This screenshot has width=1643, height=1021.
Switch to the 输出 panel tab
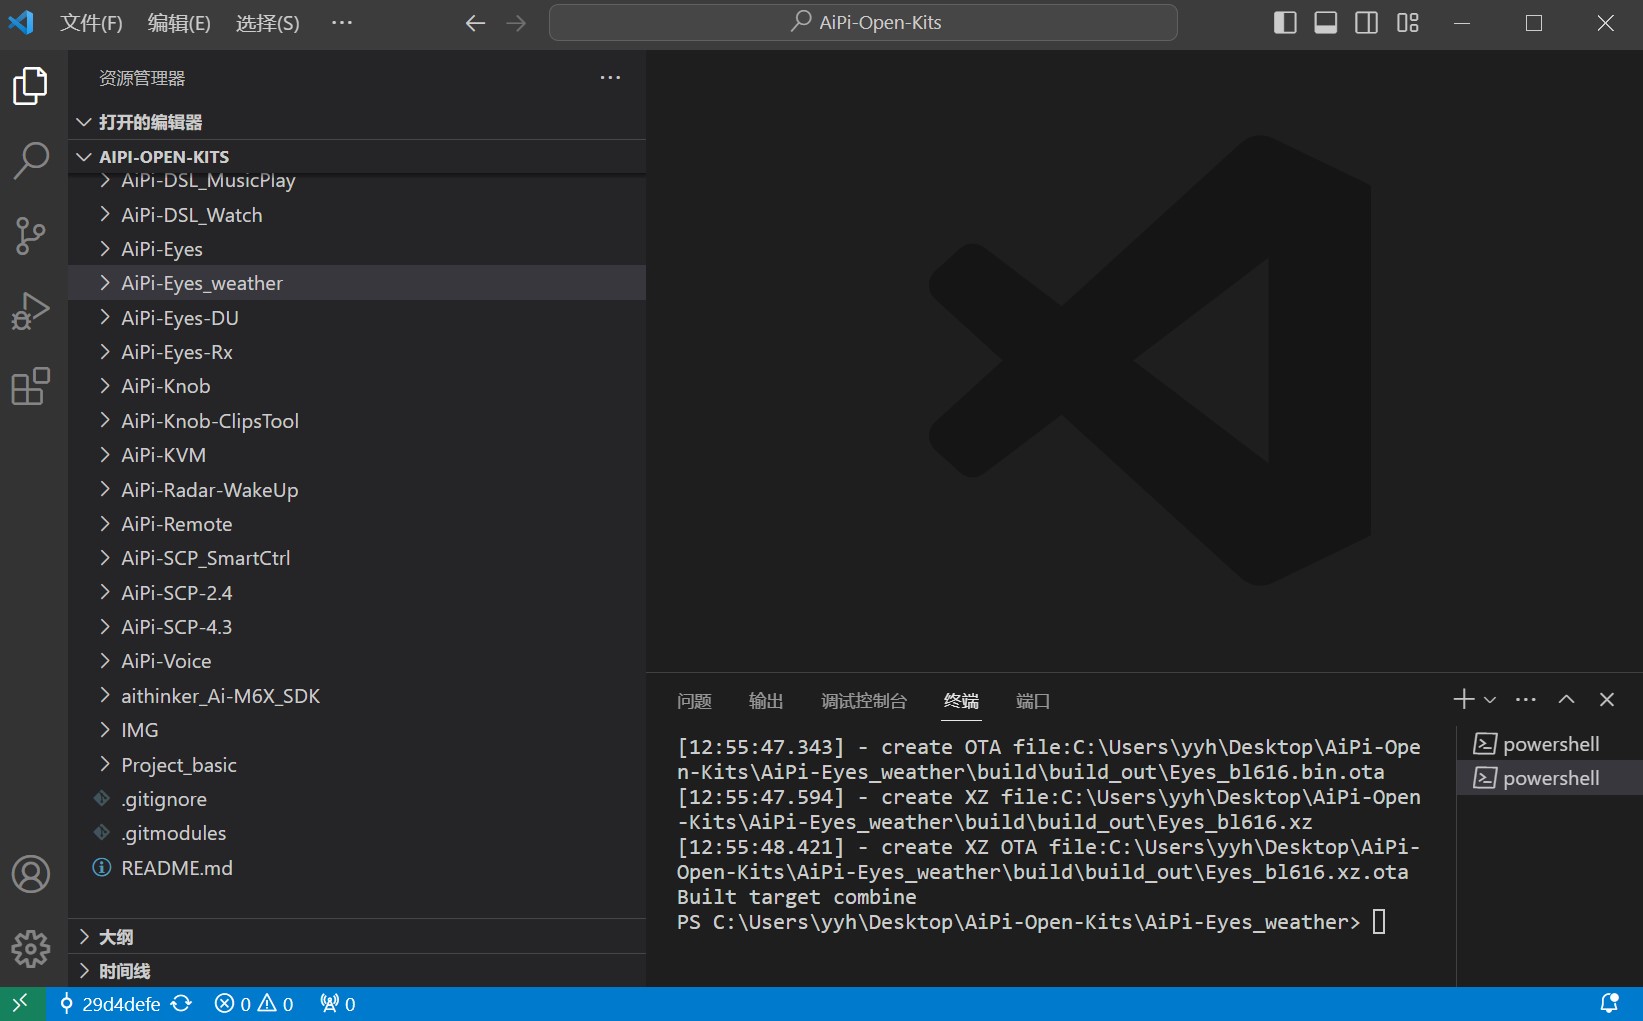pyautogui.click(x=766, y=701)
